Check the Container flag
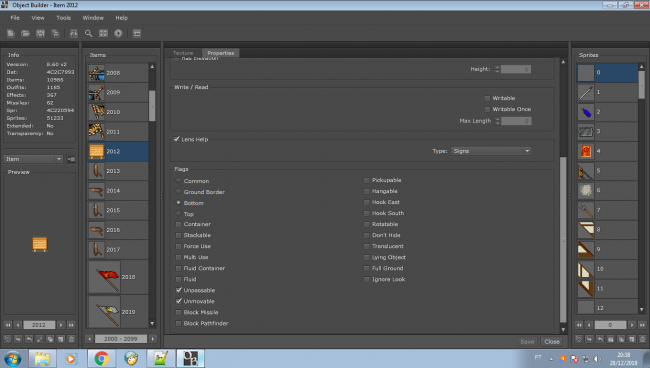The height and width of the screenshot is (368, 650). 179,224
